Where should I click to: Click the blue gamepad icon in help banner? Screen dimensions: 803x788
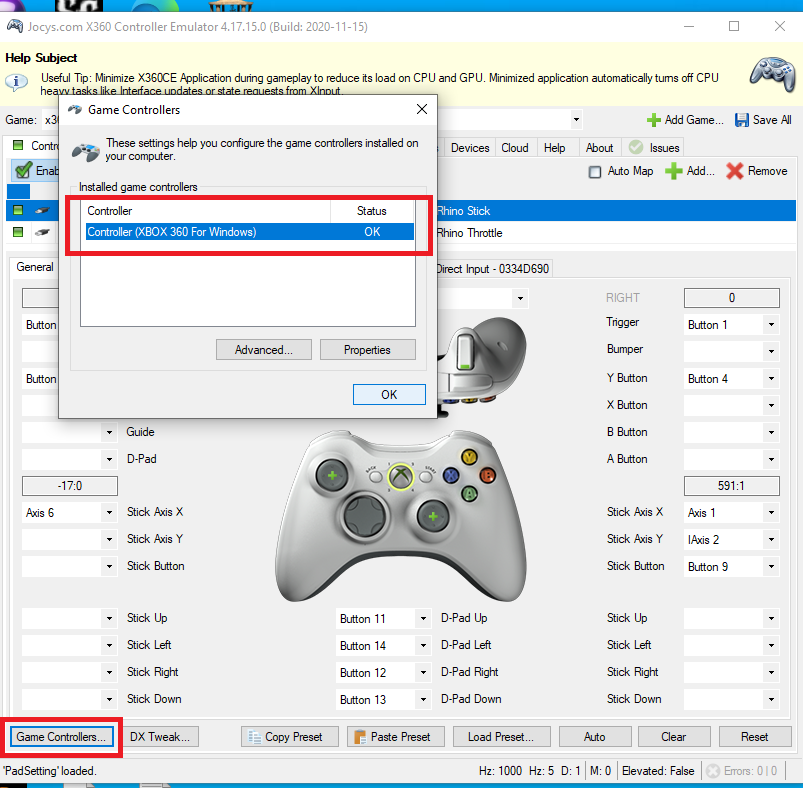[x=773, y=74]
